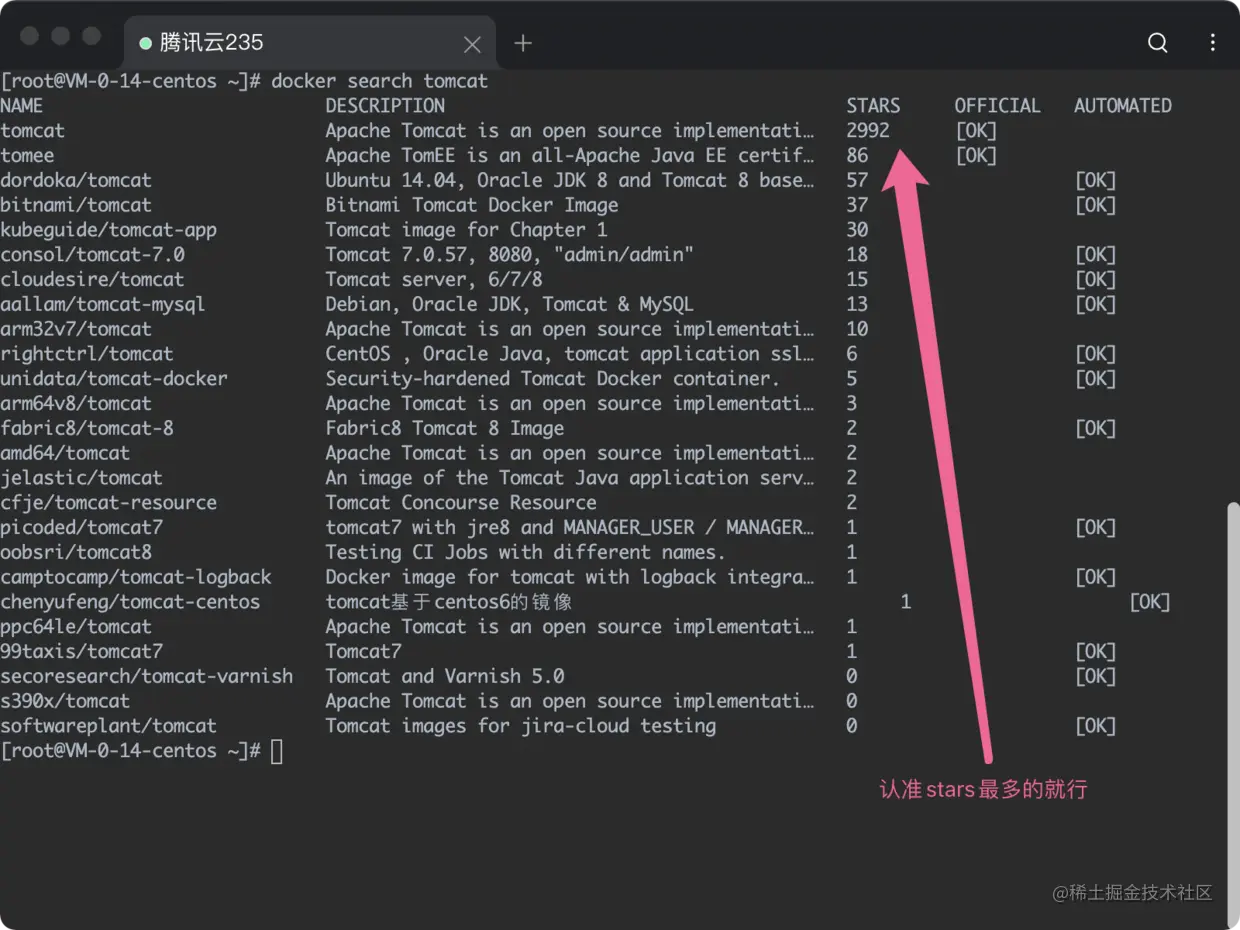Image resolution: width=1240 pixels, height=930 pixels.
Task: Click the description 'Tomcat server, 6/7/8'
Action: tap(434, 280)
